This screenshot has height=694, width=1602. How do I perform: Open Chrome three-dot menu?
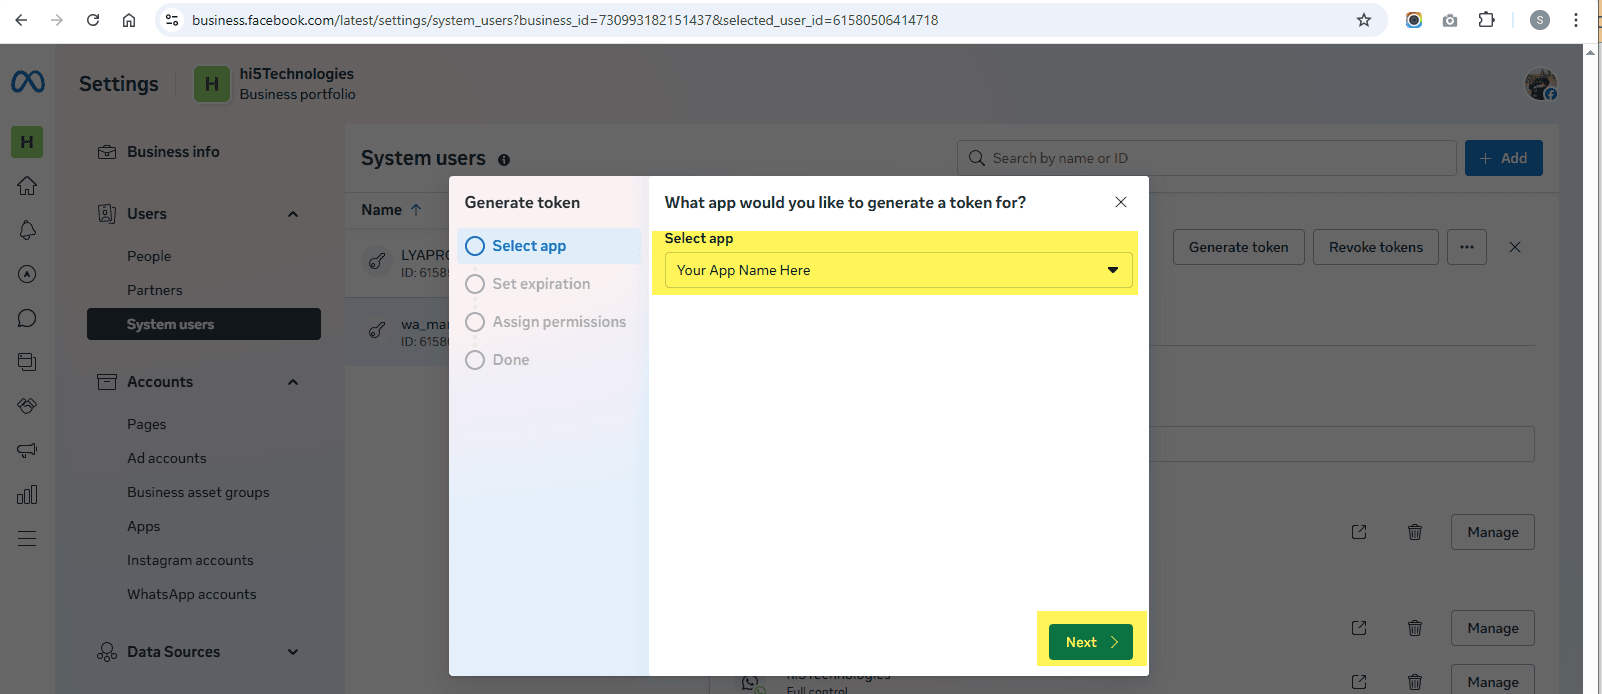tap(1576, 20)
